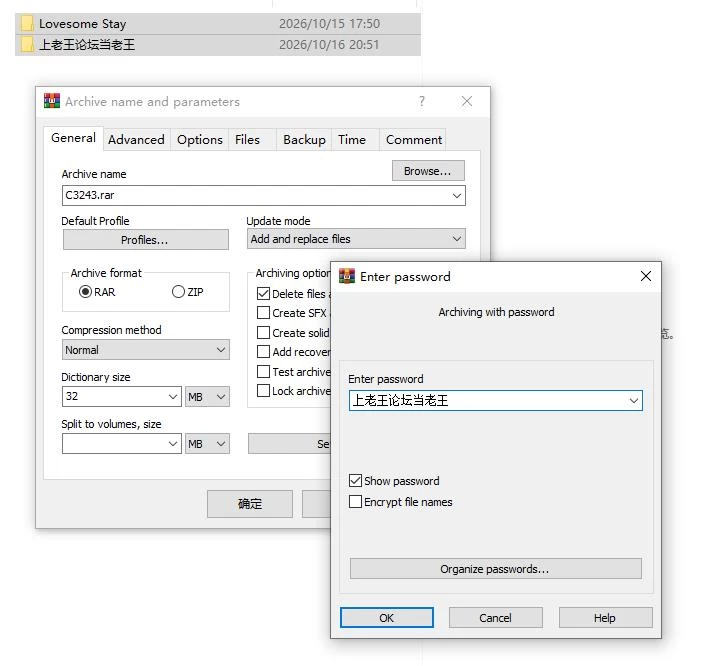Select the 上老王论坛当老王 folder name in list
Viewport: 726px width, 666px height.
pyautogui.click(x=87, y=45)
